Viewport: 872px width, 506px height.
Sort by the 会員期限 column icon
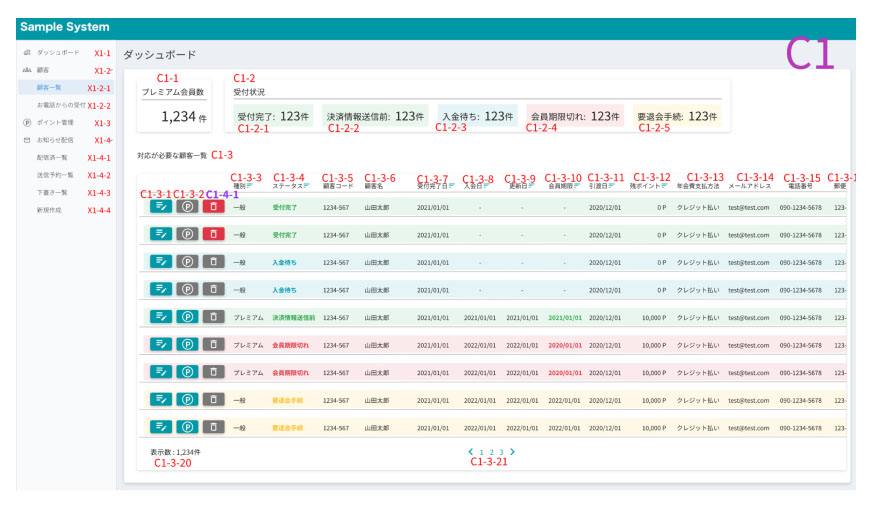coord(577,186)
